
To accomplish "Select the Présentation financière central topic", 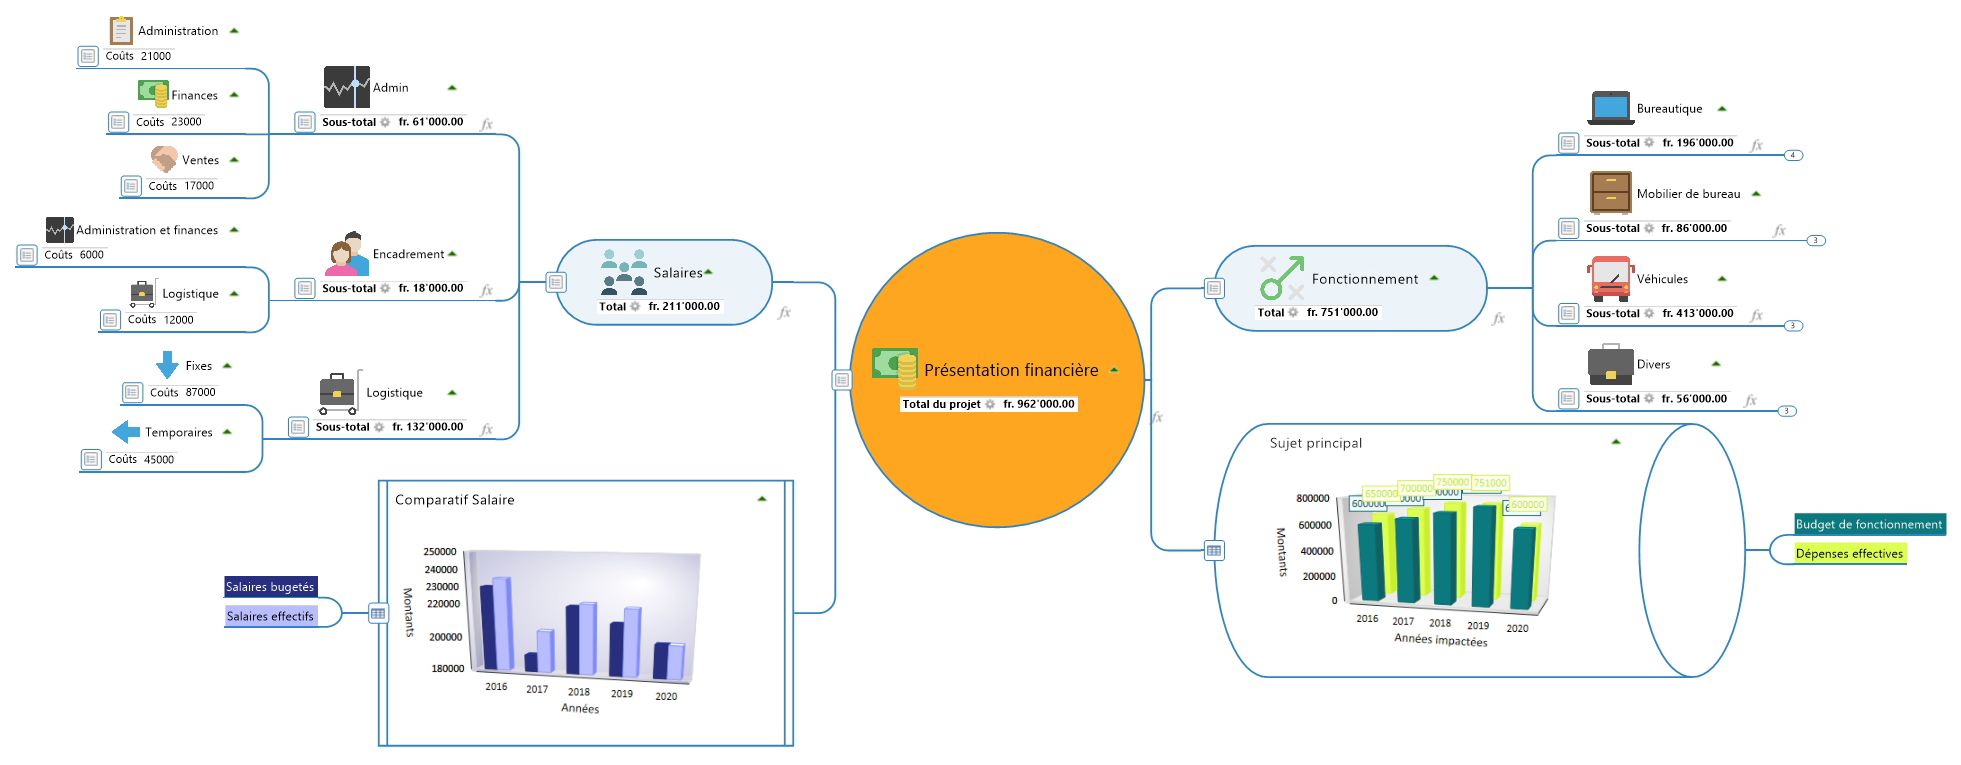I will (1010, 370).
